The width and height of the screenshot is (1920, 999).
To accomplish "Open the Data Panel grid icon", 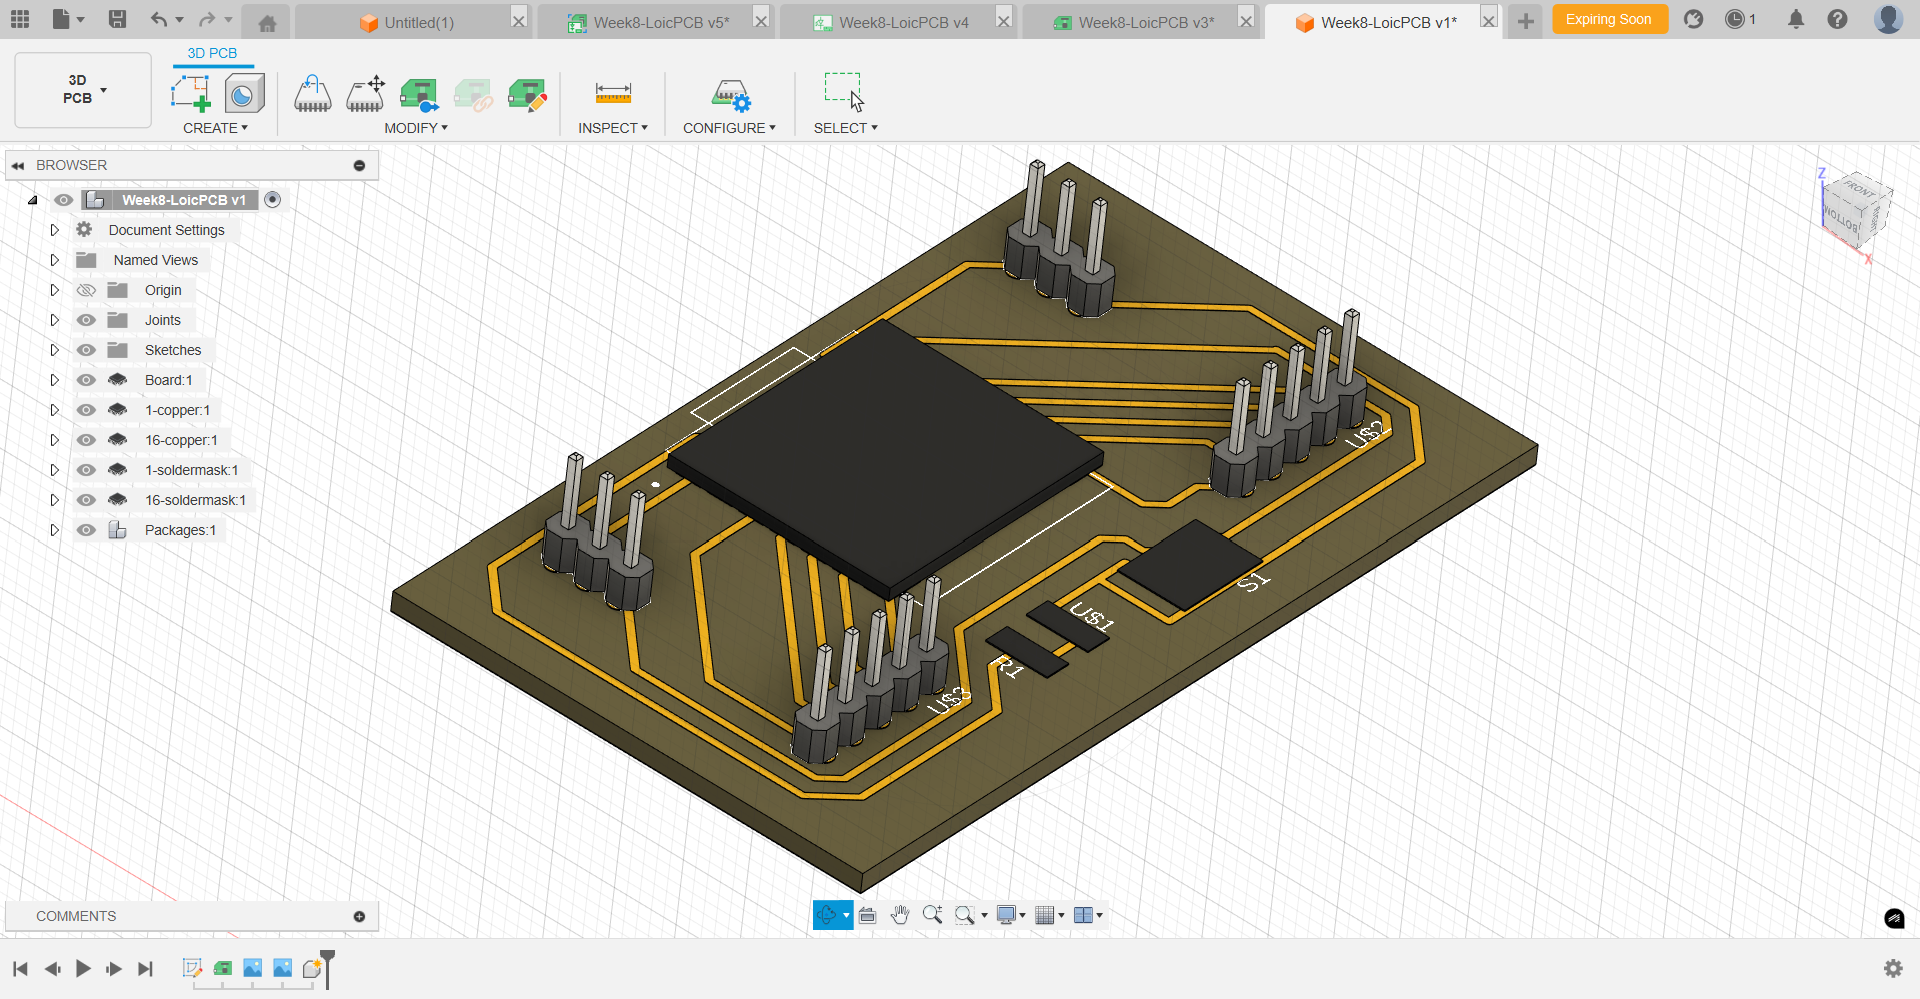I will pyautogui.click(x=20, y=19).
